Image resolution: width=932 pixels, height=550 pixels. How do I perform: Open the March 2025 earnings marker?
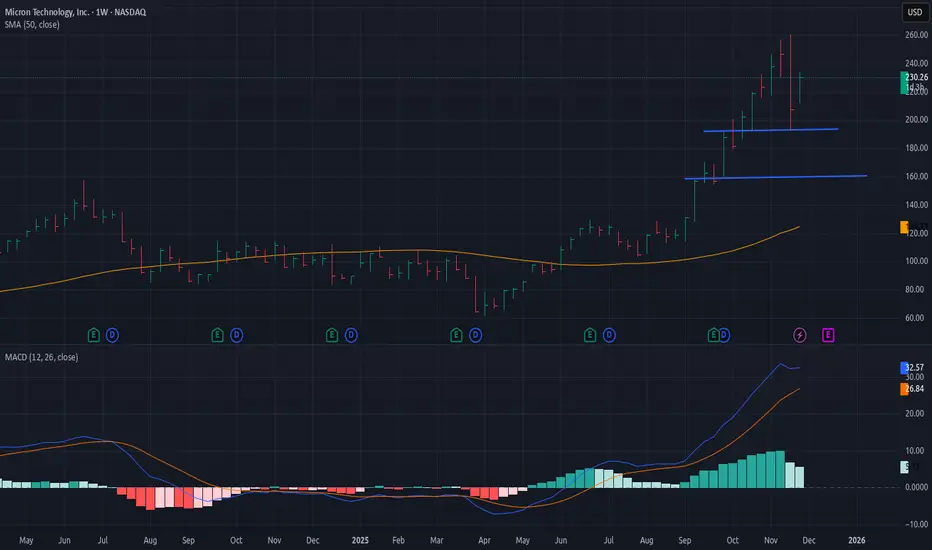tap(456, 335)
